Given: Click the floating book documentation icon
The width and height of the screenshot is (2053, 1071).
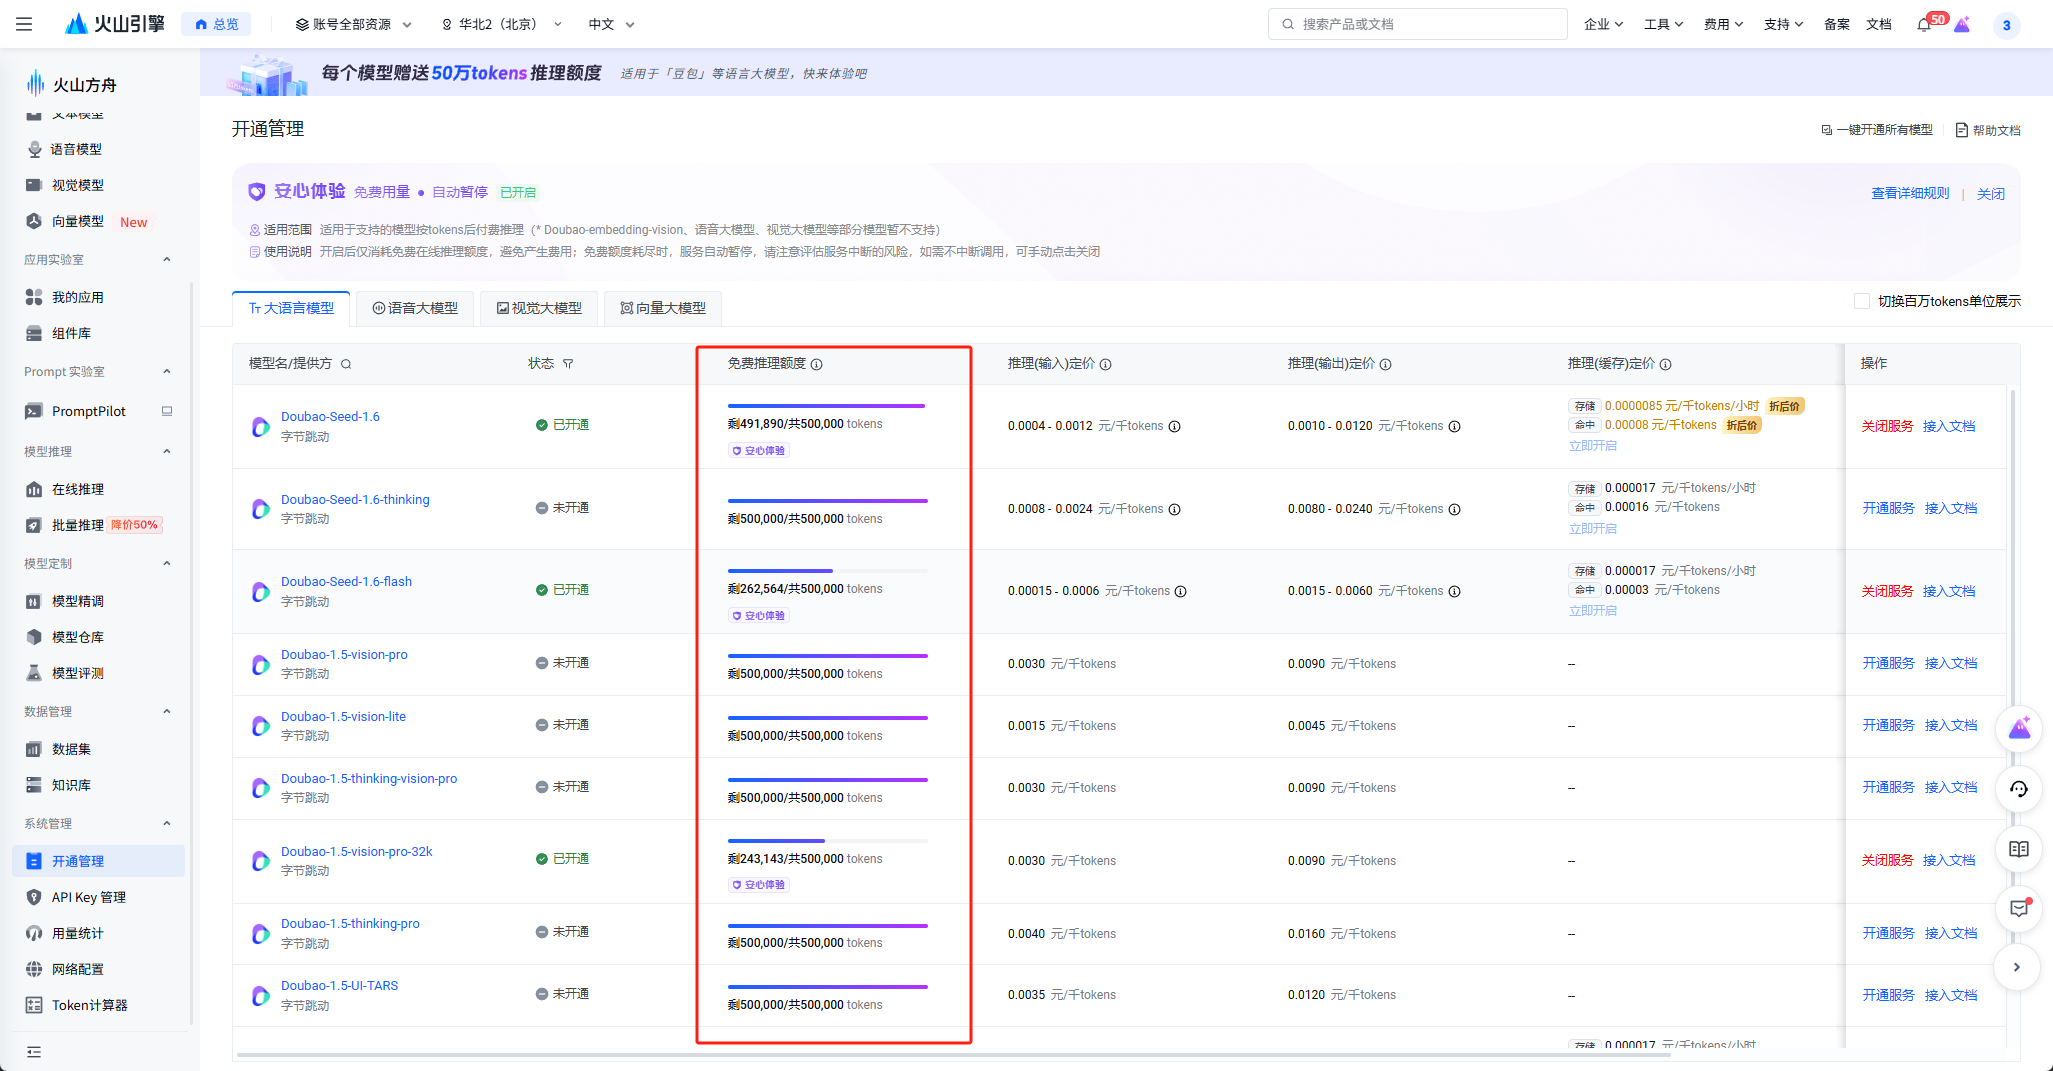Looking at the screenshot, I should click(2019, 849).
